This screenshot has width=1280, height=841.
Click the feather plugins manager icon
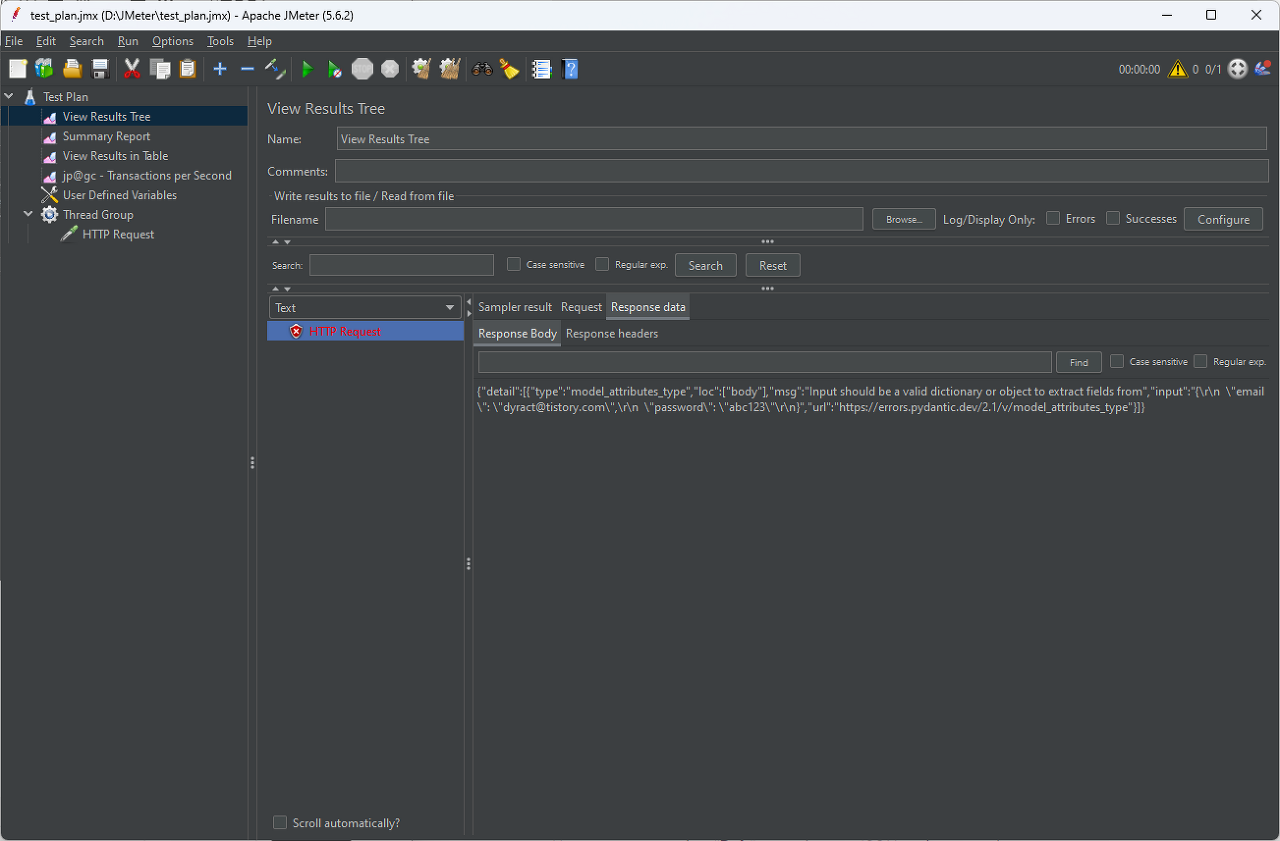pos(1262,69)
